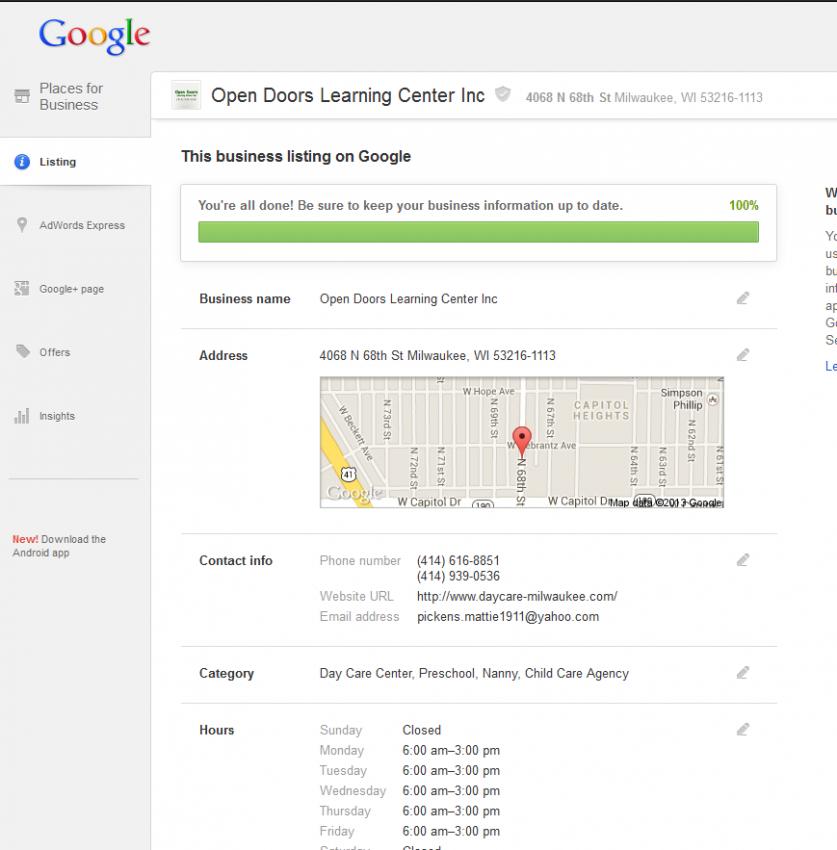
Task: Click the Insights bar chart icon
Action: (x=22, y=416)
